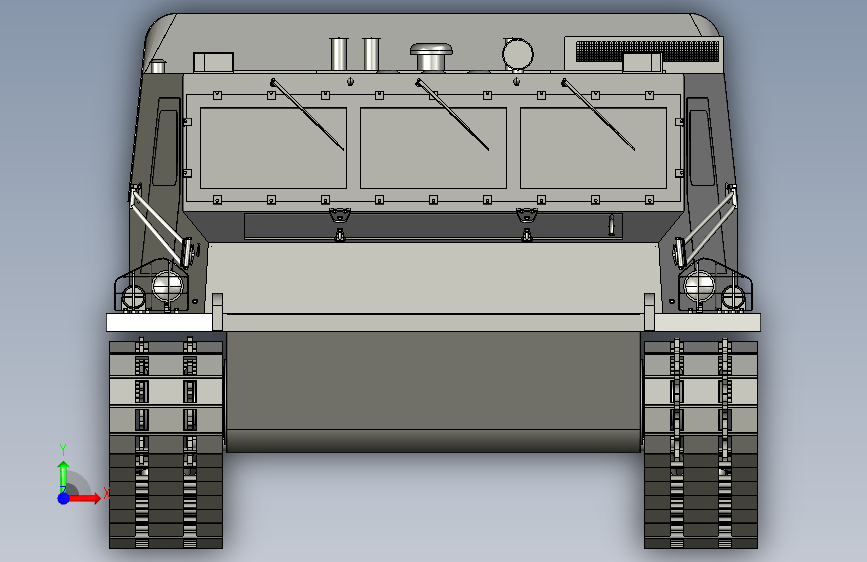The image size is (867, 562).
Task: Select the center windshield panel of the model
Action: 433,148
